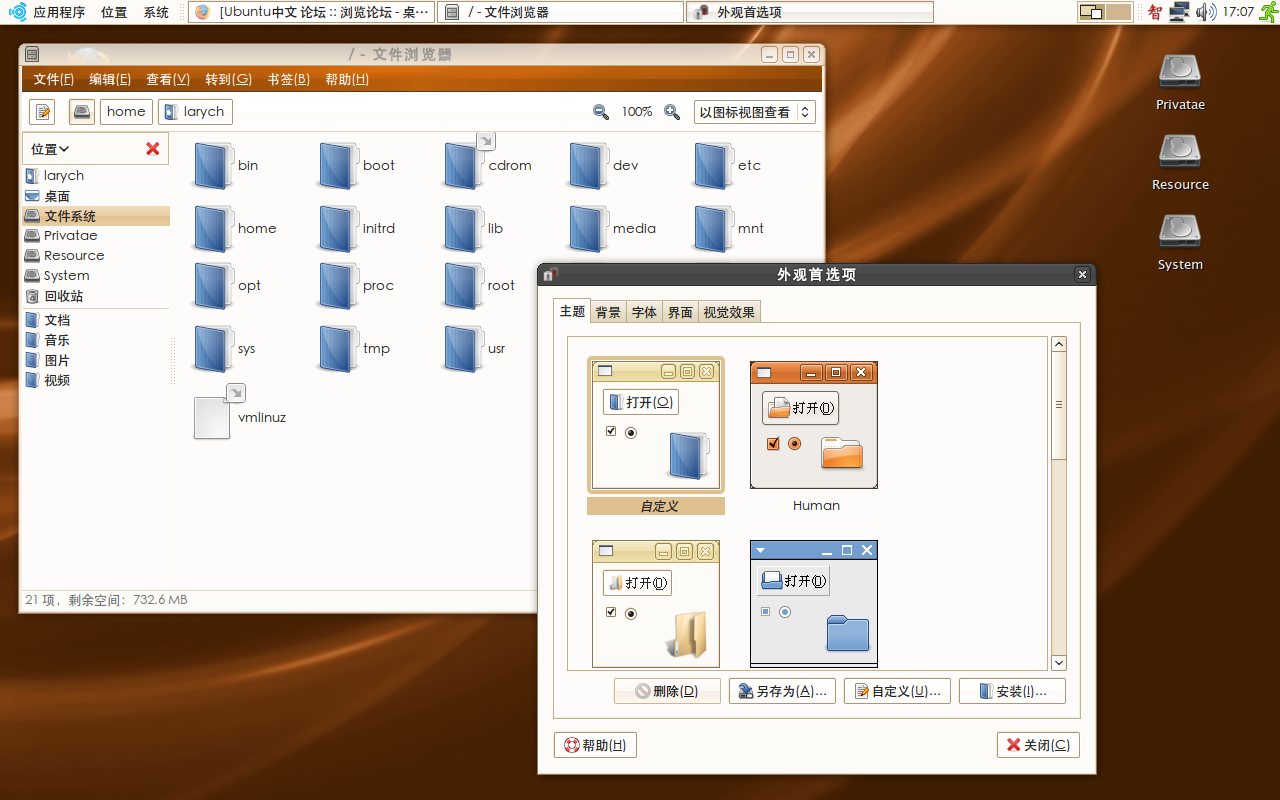Switch to the 背景 tab

[609, 312]
